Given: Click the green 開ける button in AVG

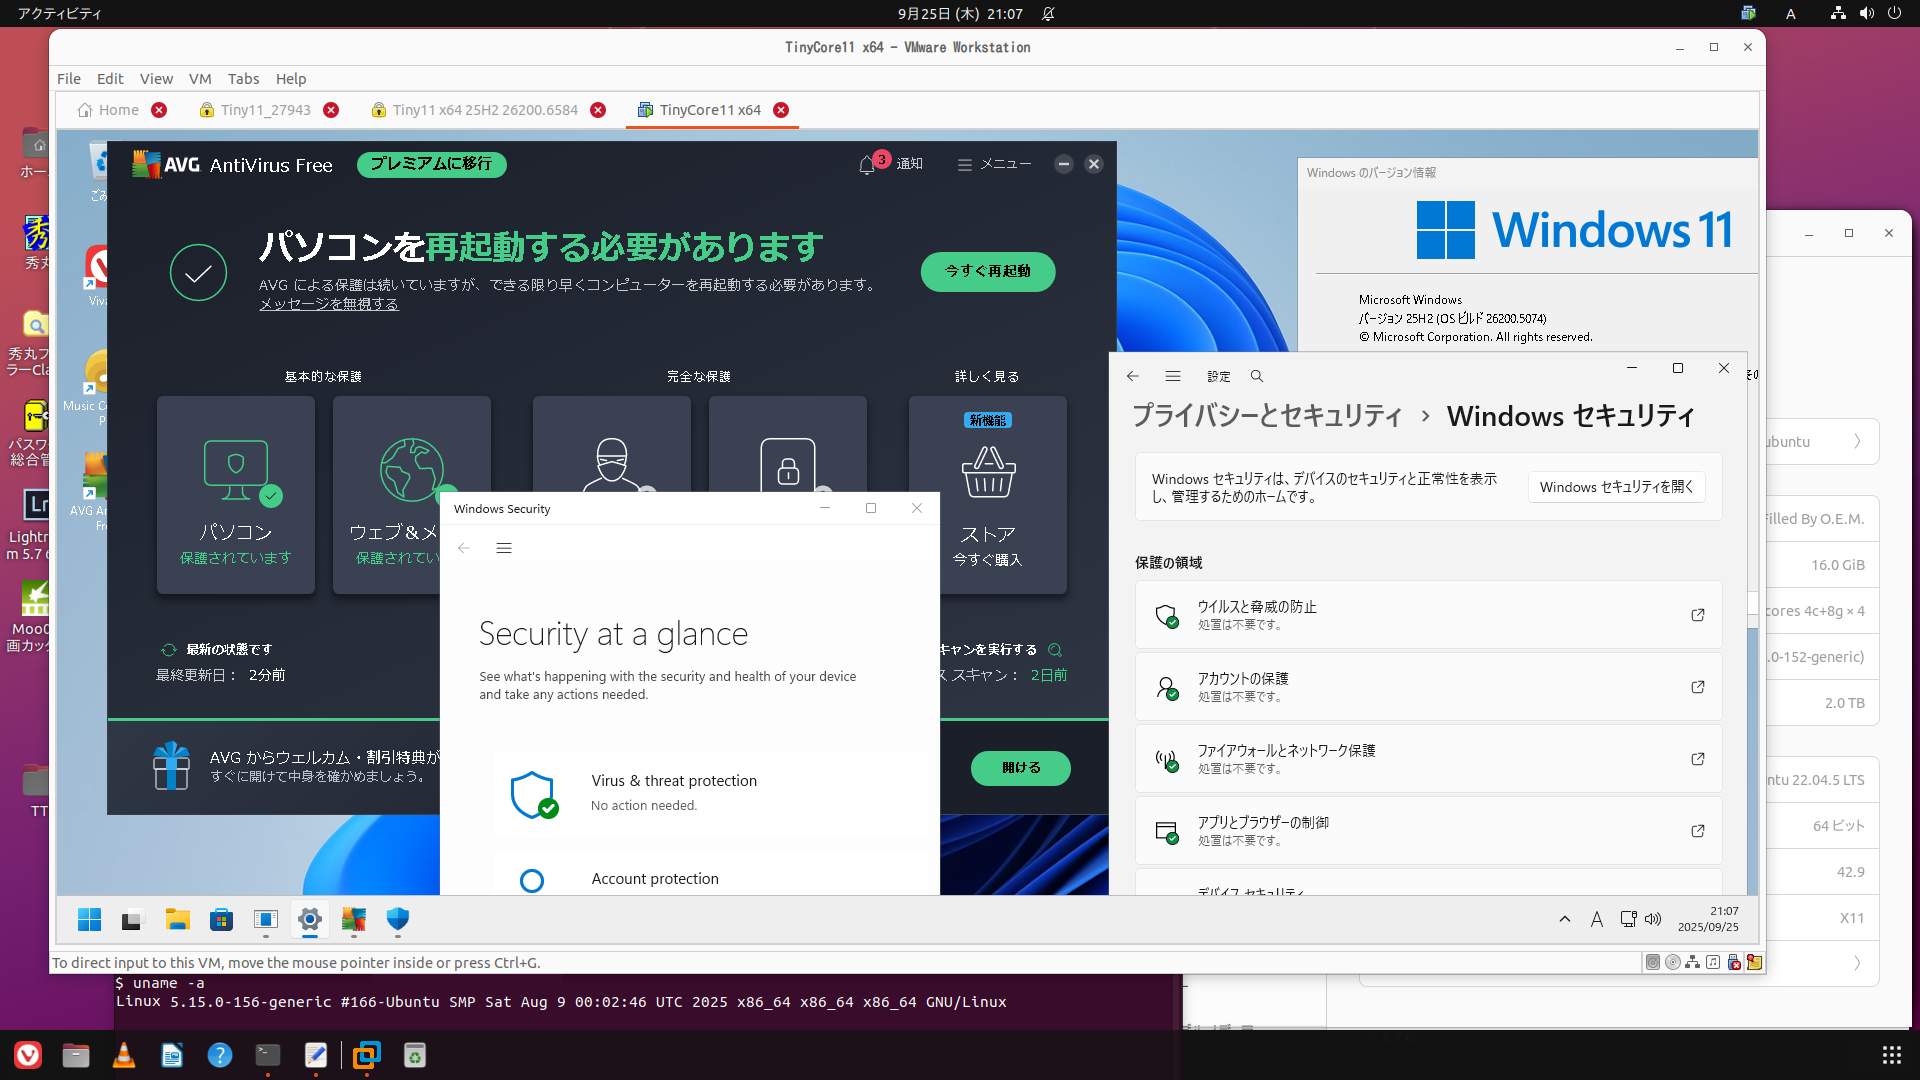Looking at the screenshot, I should click(x=1020, y=768).
